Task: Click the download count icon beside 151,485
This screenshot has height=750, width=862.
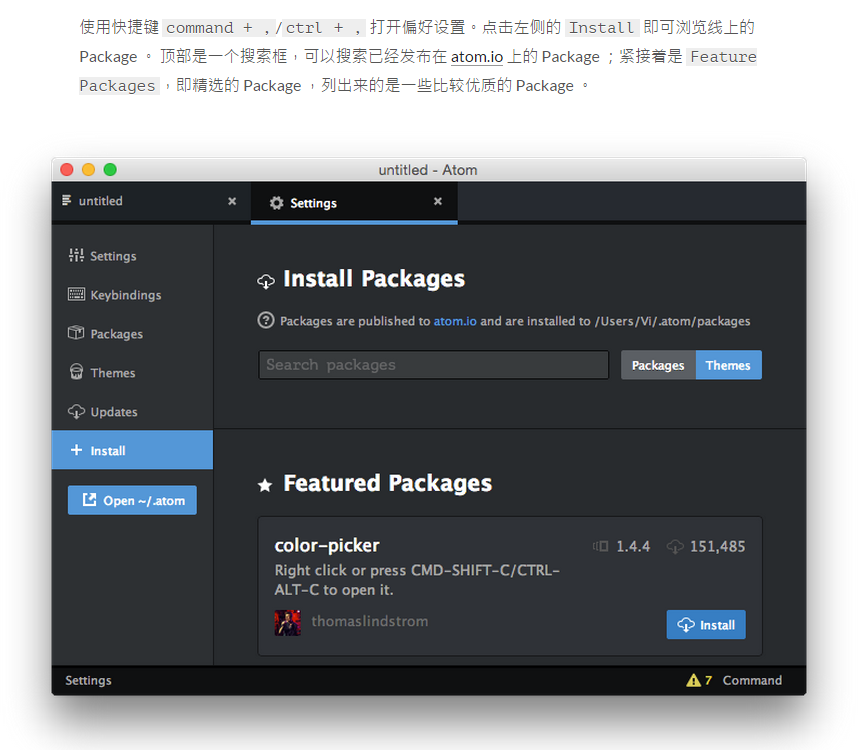Action: 675,547
